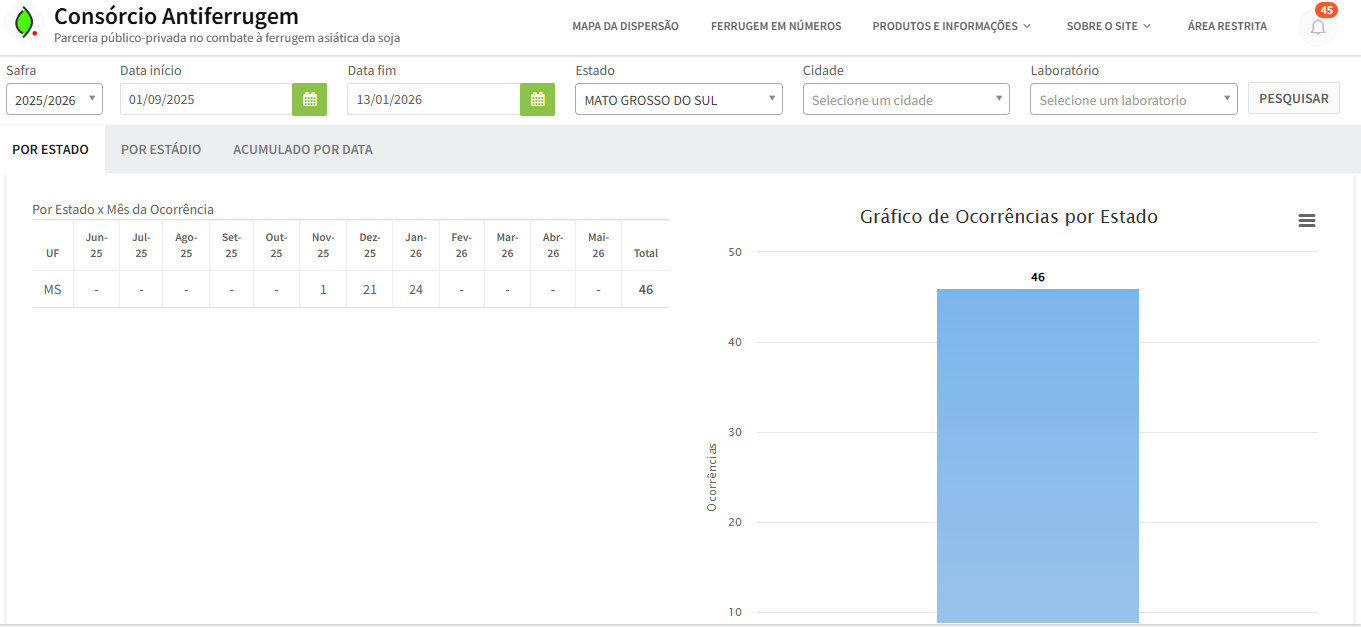The image size is (1361, 627).
Task: Expand the Produtos e Informações menu
Action: 950,26
